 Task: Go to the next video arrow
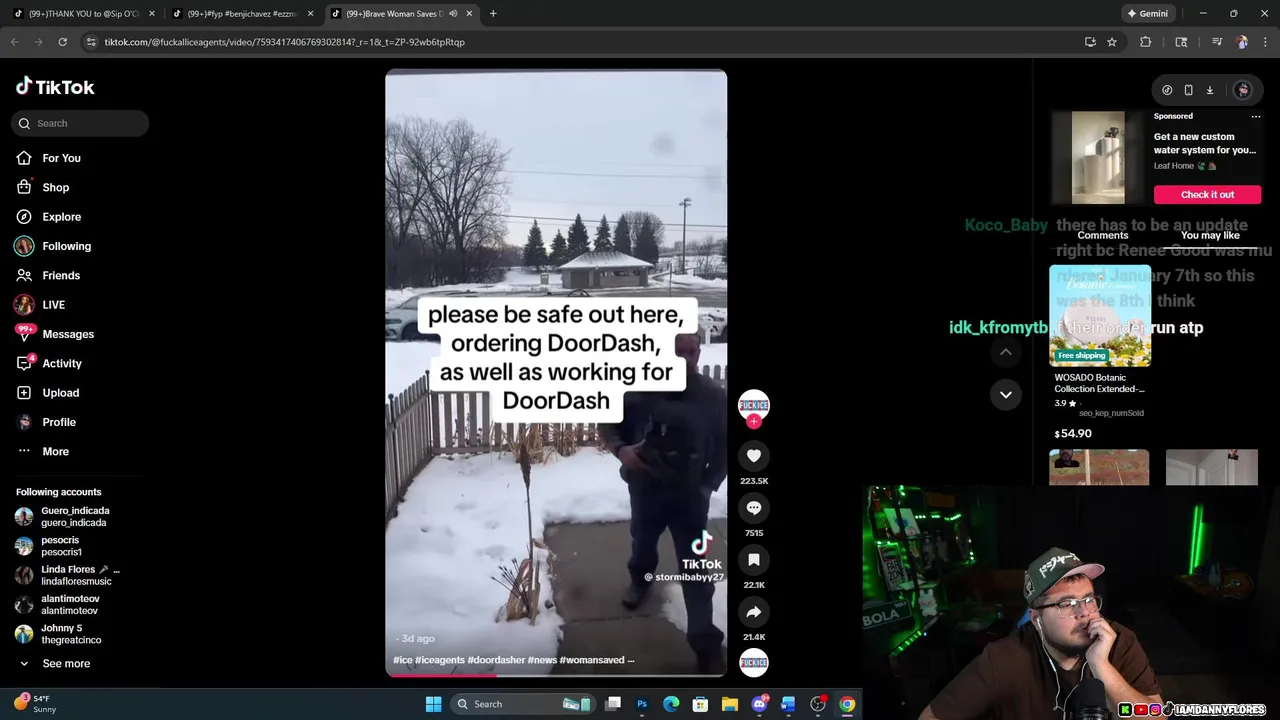(x=1006, y=394)
